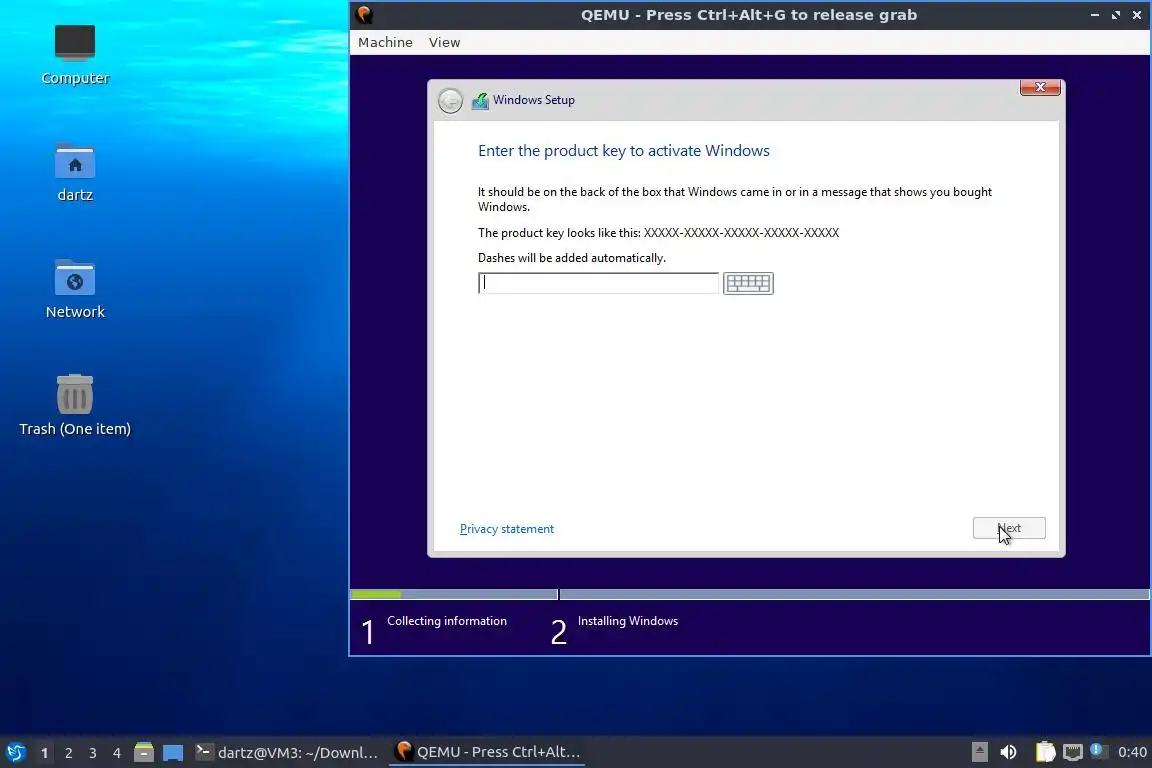Click 'Dashes will be added automatically.' text
The width and height of the screenshot is (1152, 768).
[572, 258]
